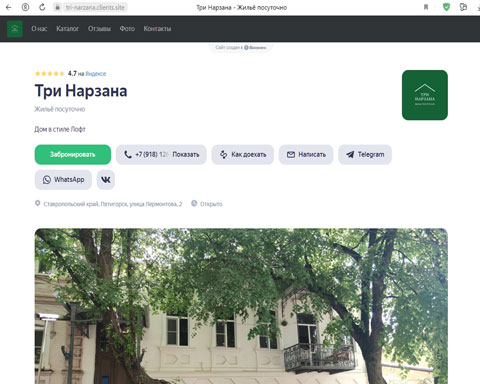
Task: Open the 'Фото' menu item
Action: [x=127, y=29]
